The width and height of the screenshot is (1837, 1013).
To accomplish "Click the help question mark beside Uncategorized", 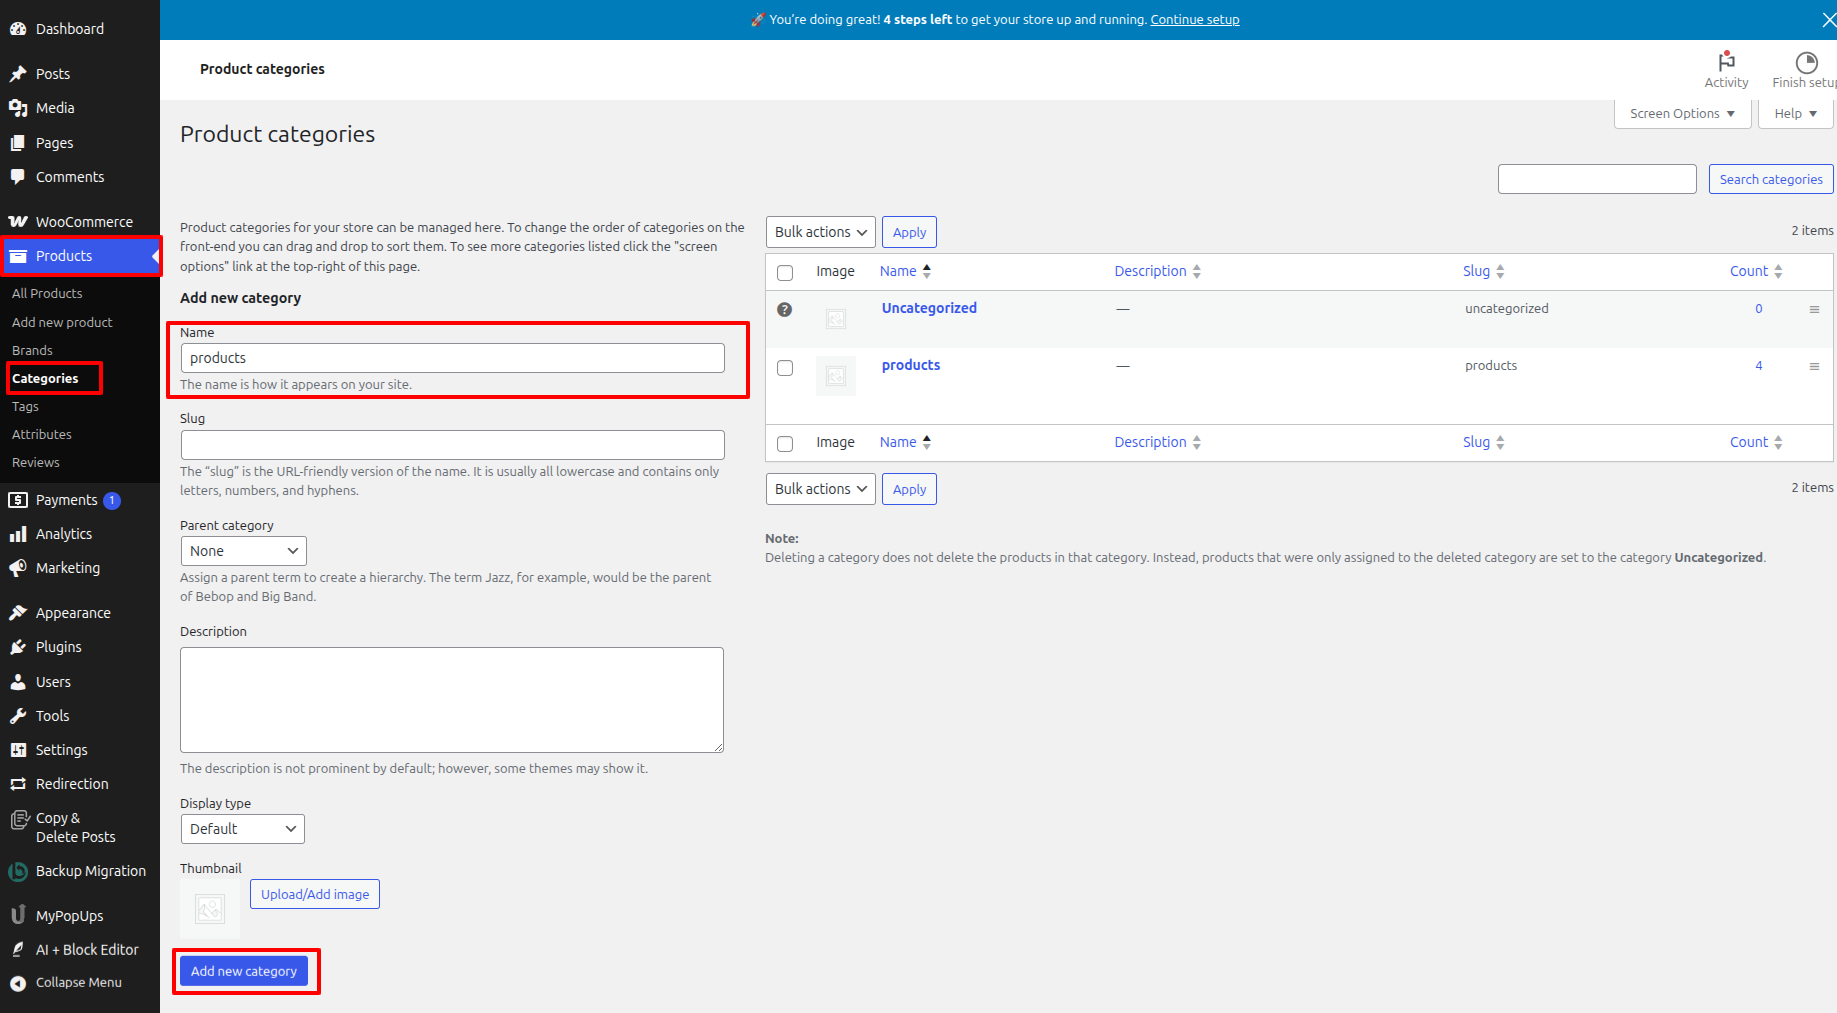I will click(x=785, y=310).
